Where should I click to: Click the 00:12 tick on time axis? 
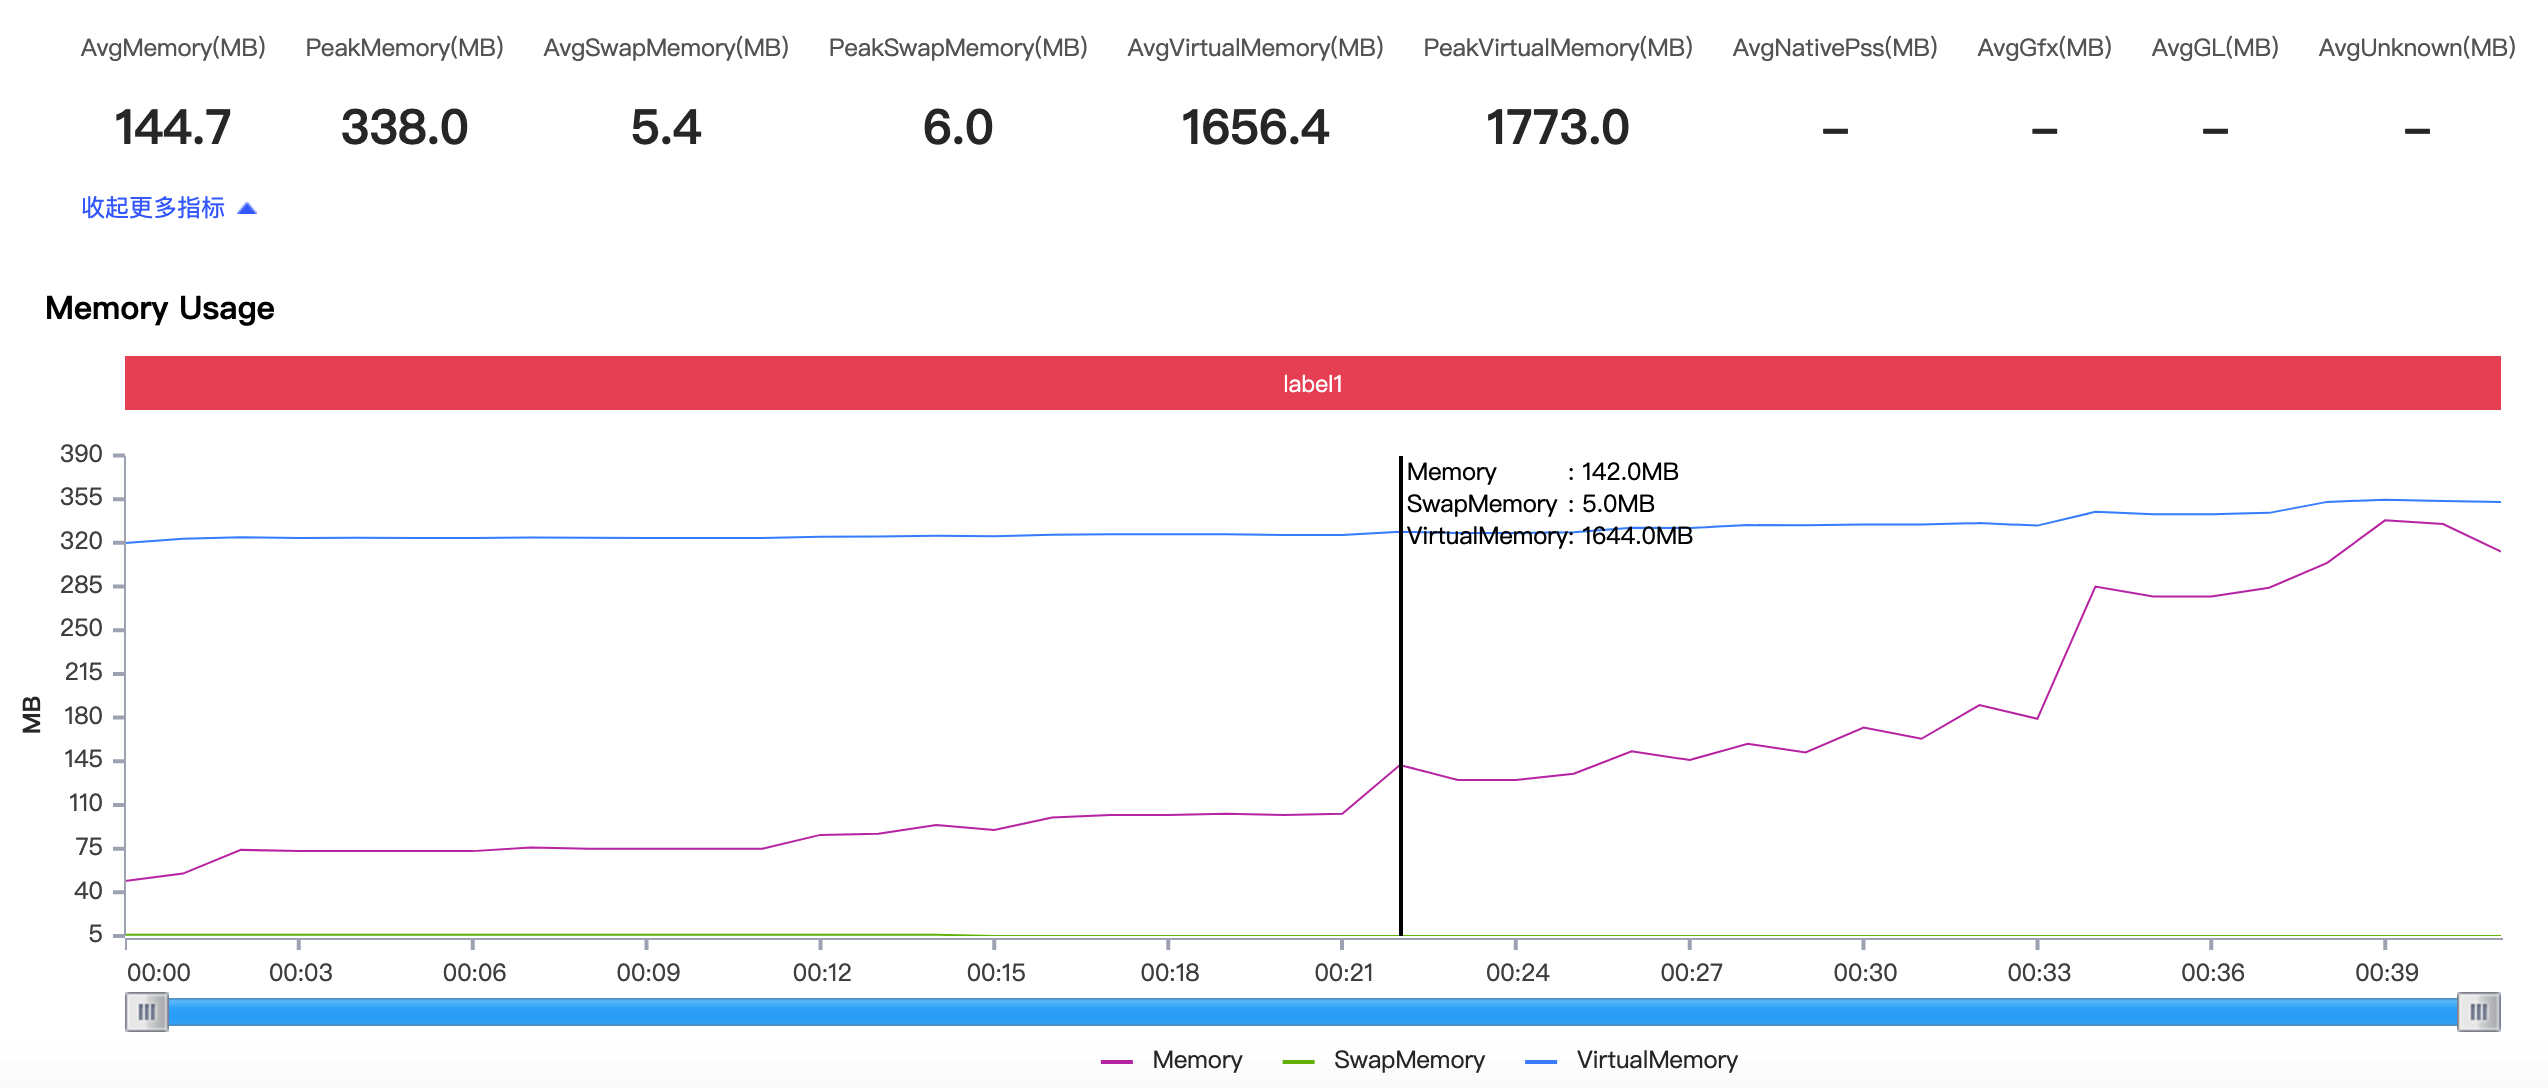[x=821, y=972]
